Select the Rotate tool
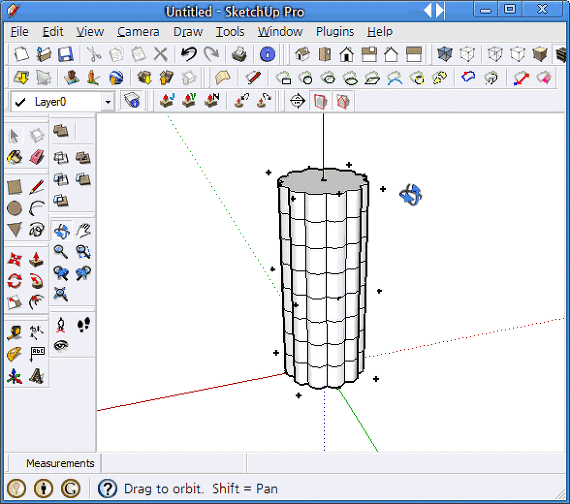Screen dimensions: 570x504 point(15,281)
